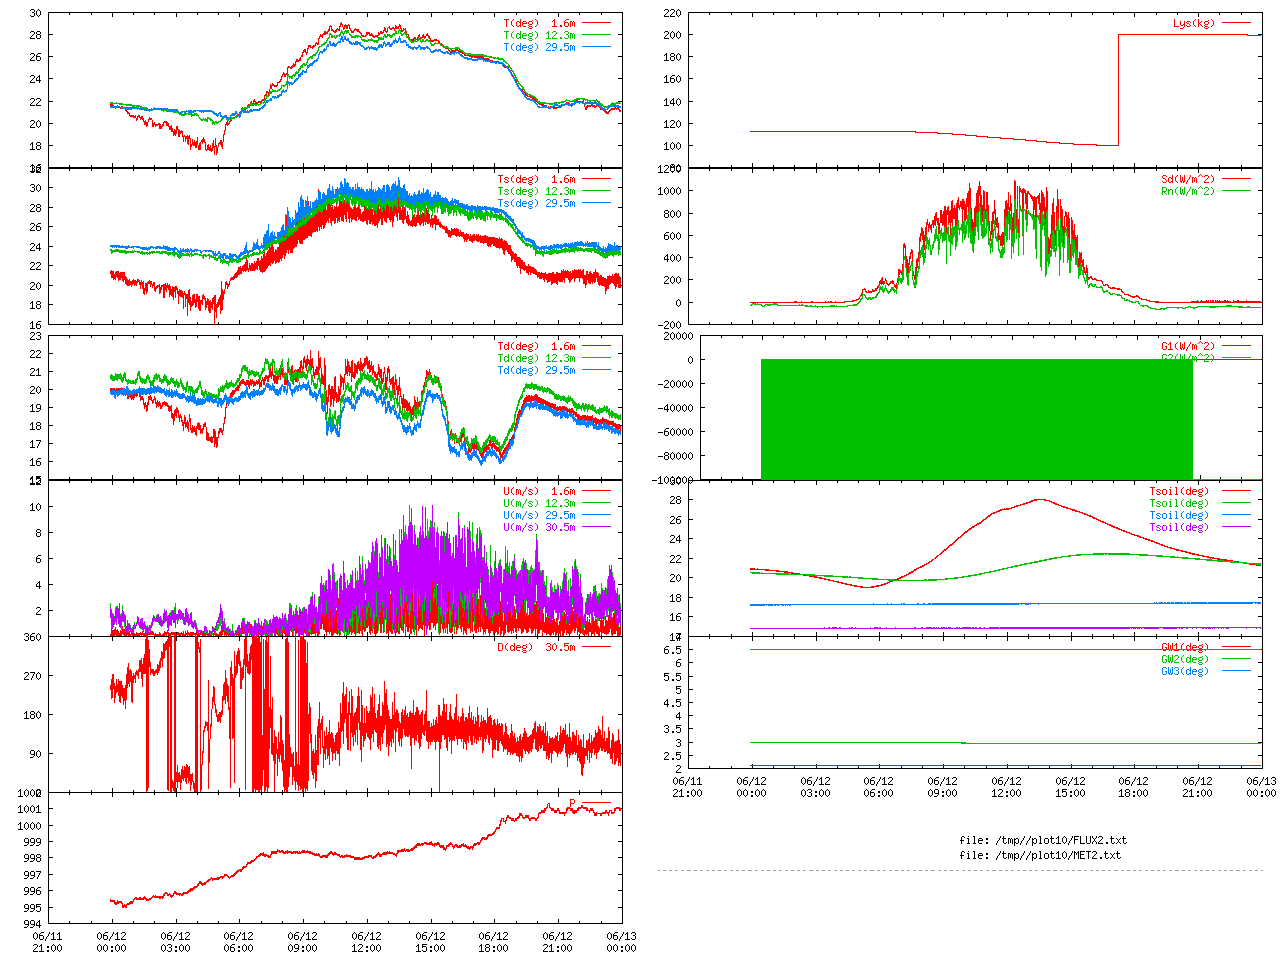Click the 'Ts(deg) 29.5m' legend label
Viewport: 1280px width, 960px height.
(x=536, y=203)
